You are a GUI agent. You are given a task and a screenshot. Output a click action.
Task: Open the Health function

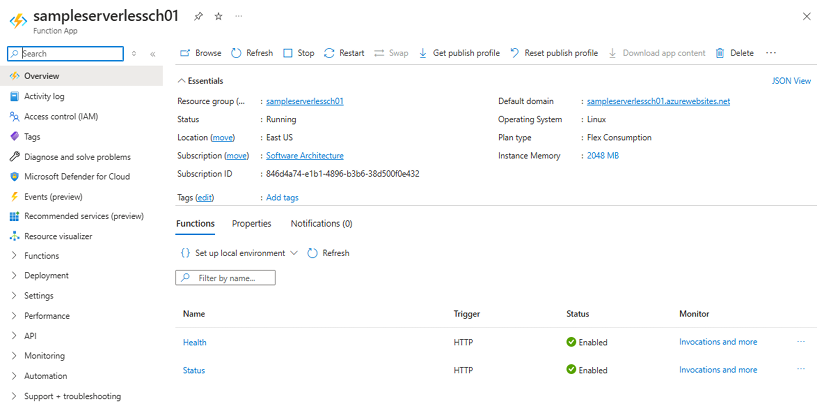pyautogui.click(x=194, y=342)
